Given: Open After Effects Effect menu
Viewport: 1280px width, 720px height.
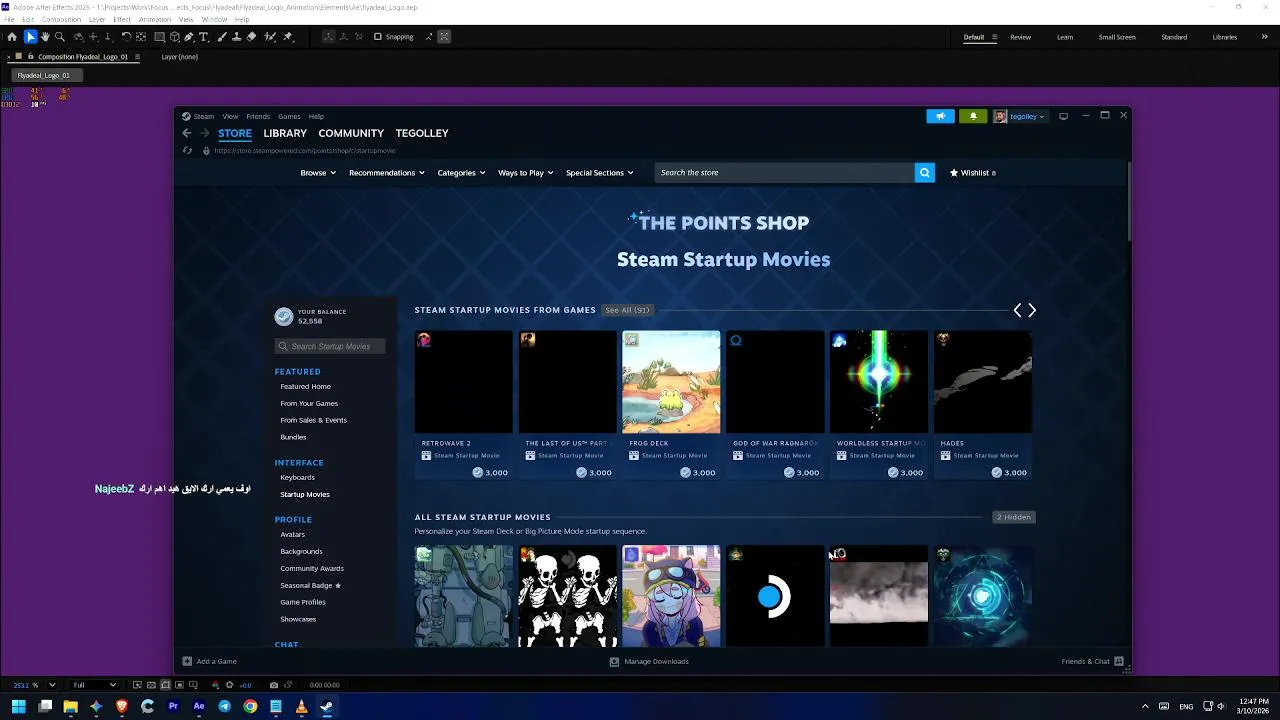Looking at the screenshot, I should (x=122, y=20).
